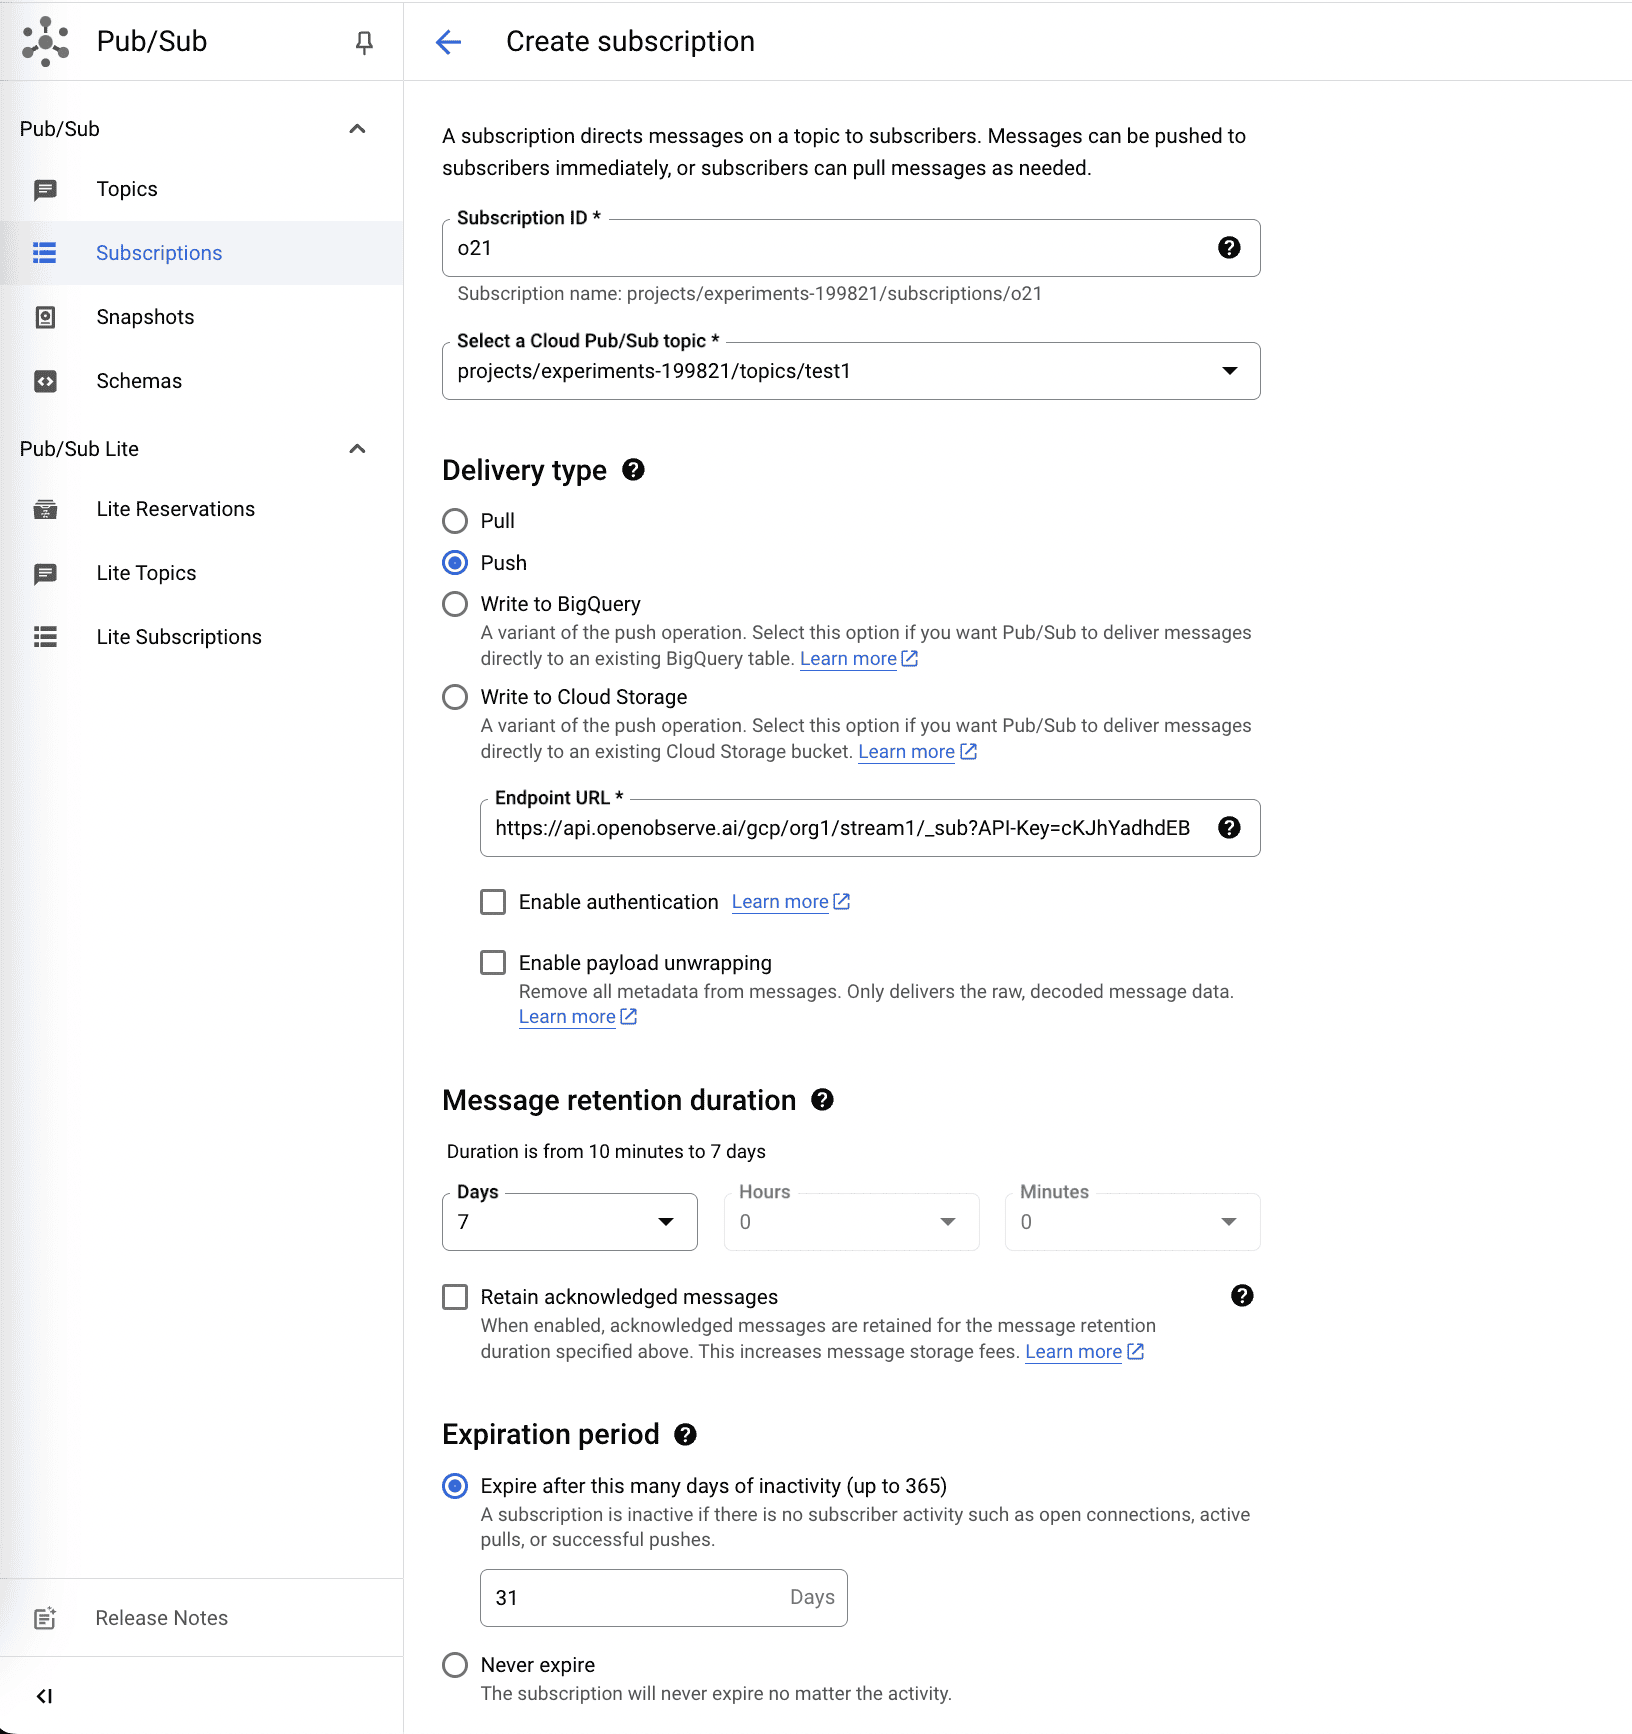
Task: Collapse the sidebar with the bottom arrow
Action: pyautogui.click(x=45, y=1695)
